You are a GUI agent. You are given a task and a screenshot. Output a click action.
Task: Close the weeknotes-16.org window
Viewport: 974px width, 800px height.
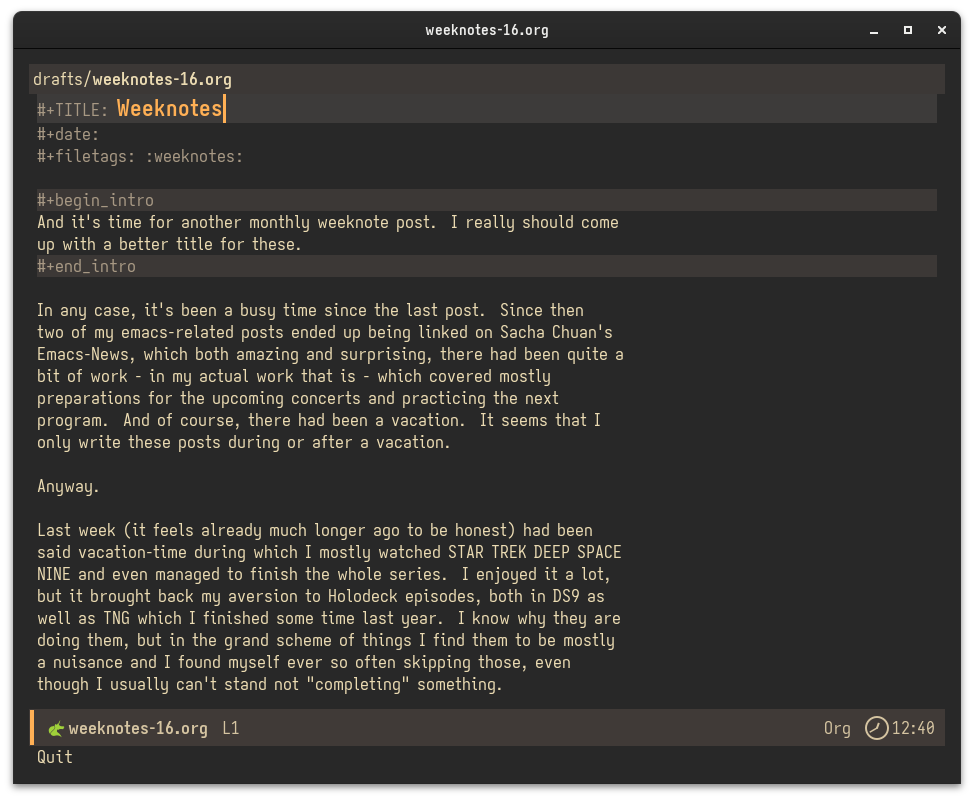(941, 30)
